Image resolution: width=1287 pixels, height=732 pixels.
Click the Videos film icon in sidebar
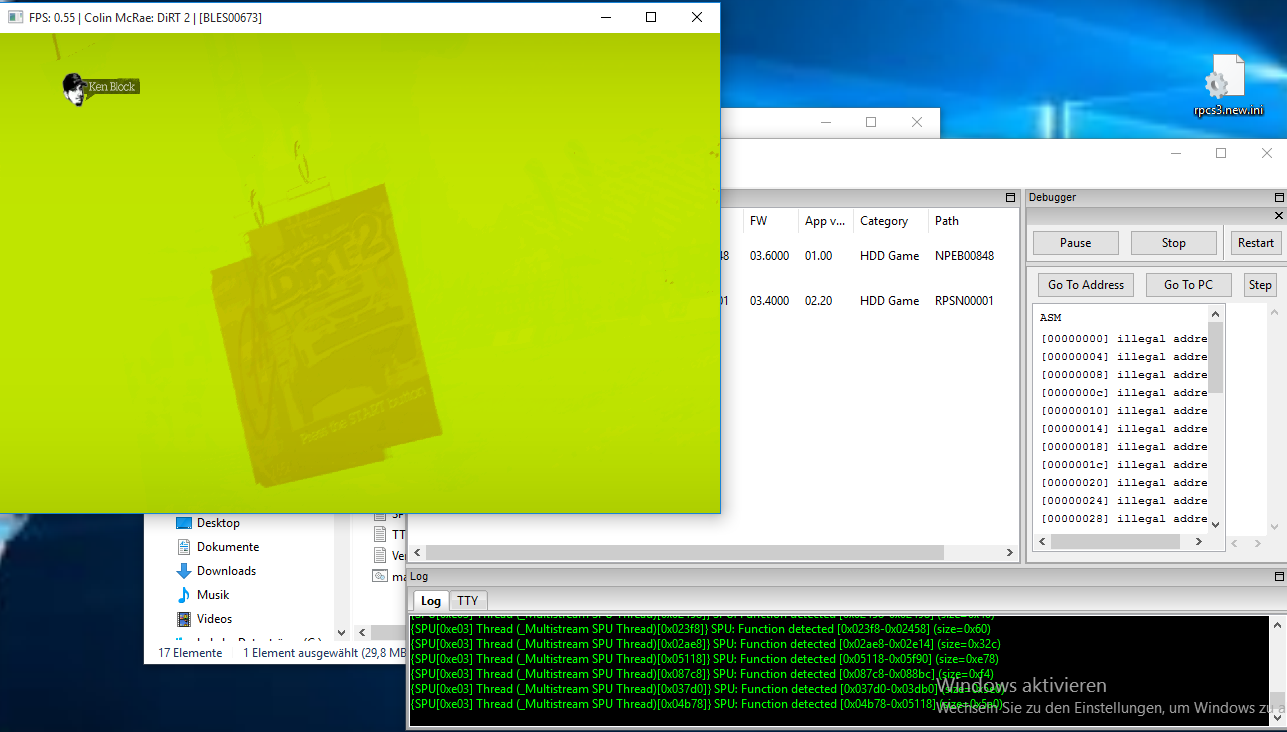point(183,619)
